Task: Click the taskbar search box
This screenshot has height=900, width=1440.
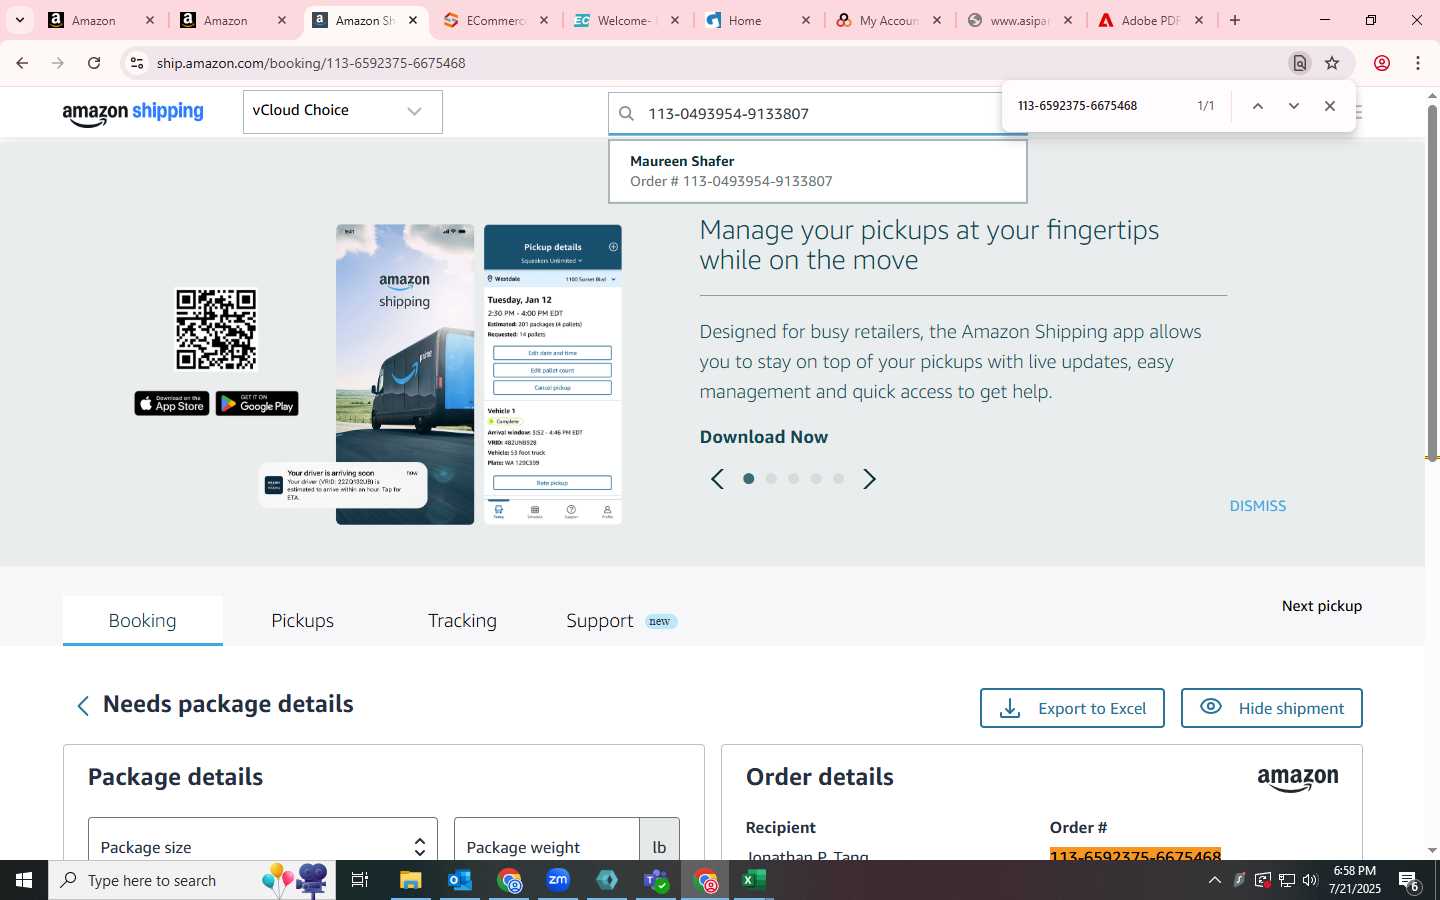Action: point(192,880)
